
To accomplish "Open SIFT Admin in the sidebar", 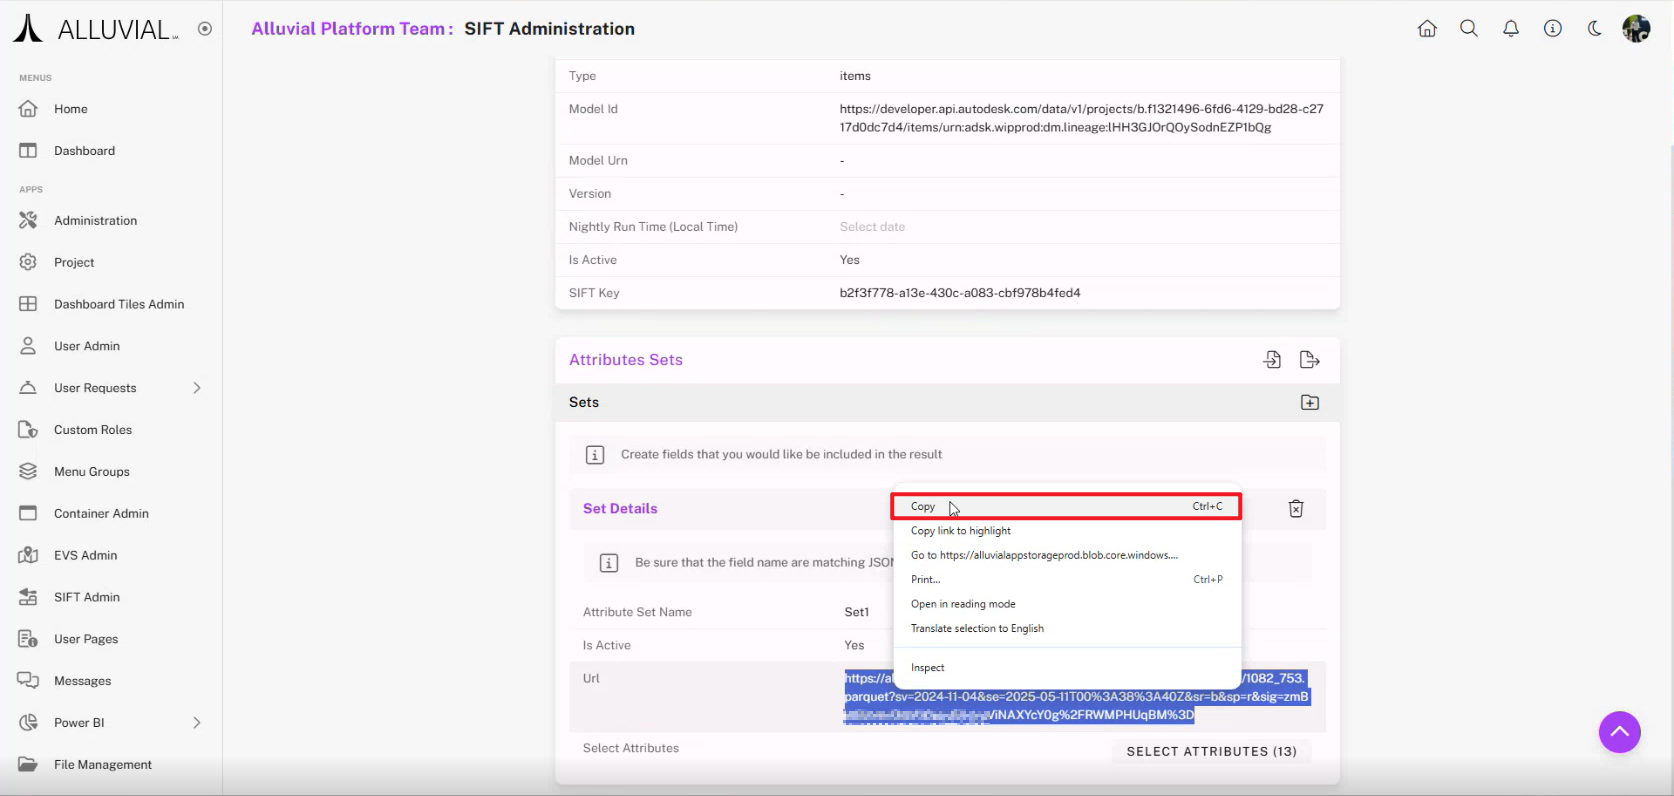I will 87,597.
